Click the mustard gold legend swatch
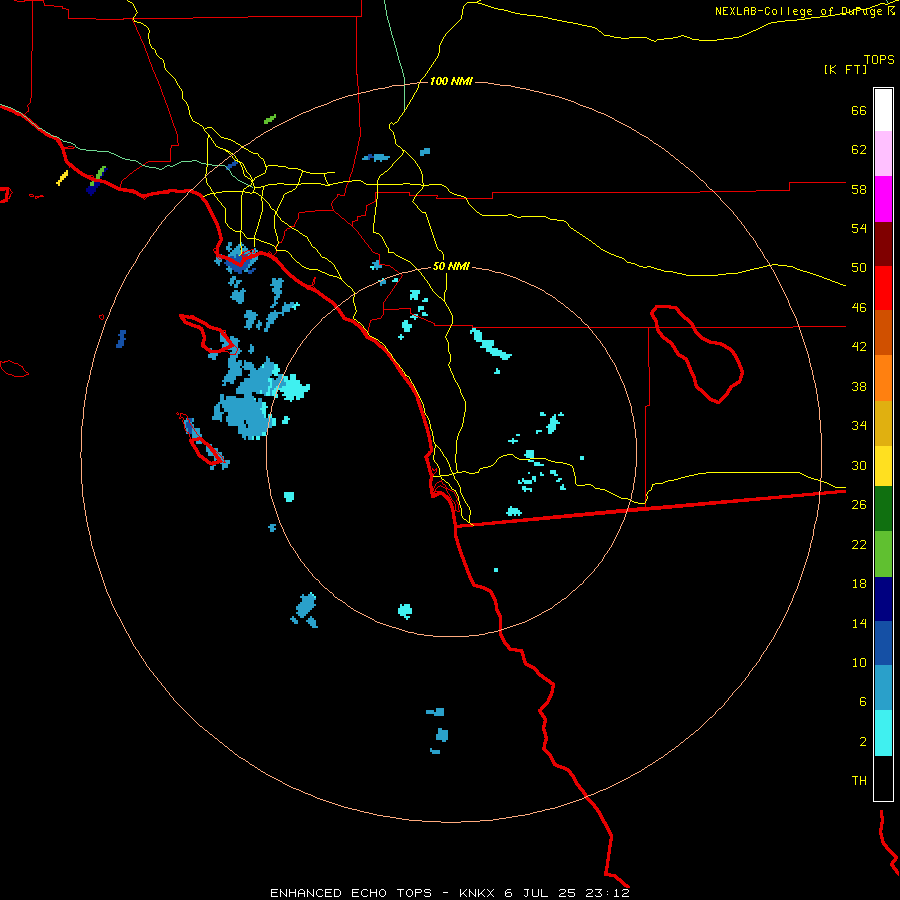 883,424
